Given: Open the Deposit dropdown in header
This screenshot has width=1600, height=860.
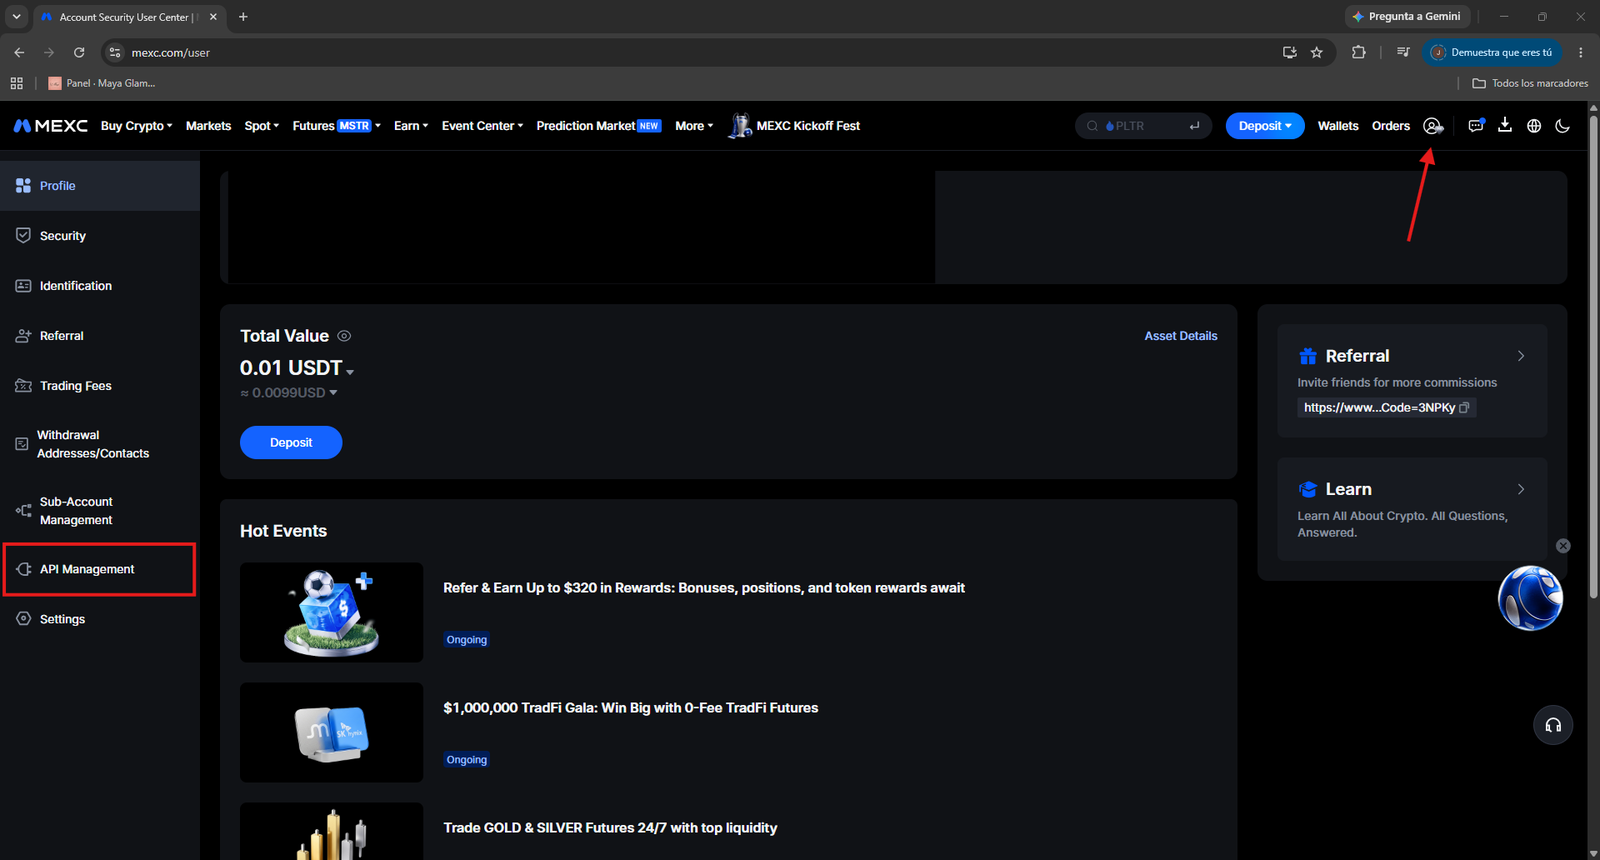Looking at the screenshot, I should tap(1265, 126).
